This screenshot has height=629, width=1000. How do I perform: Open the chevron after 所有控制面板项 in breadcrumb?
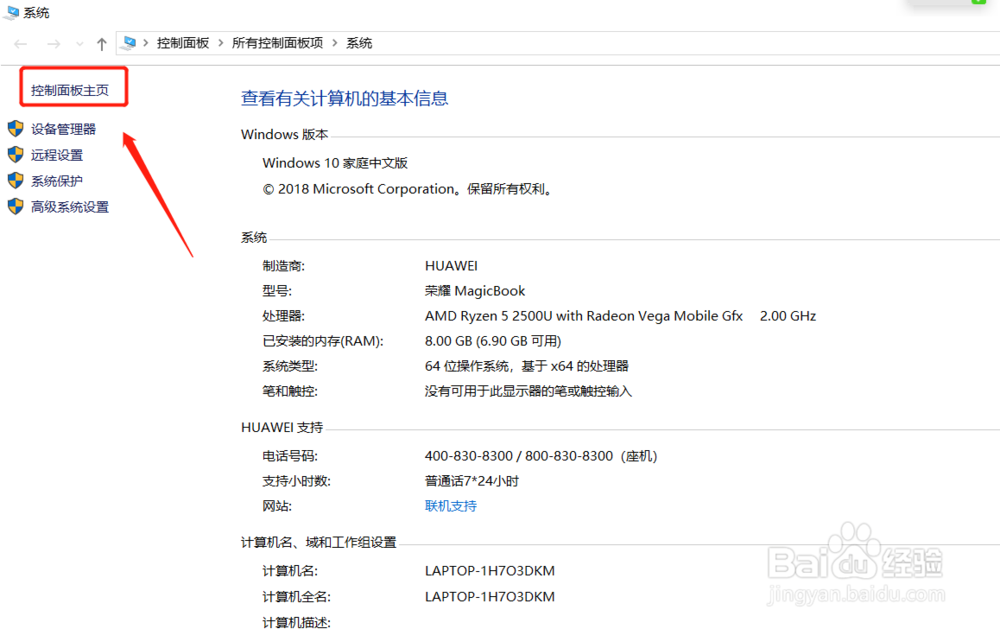tap(336, 43)
